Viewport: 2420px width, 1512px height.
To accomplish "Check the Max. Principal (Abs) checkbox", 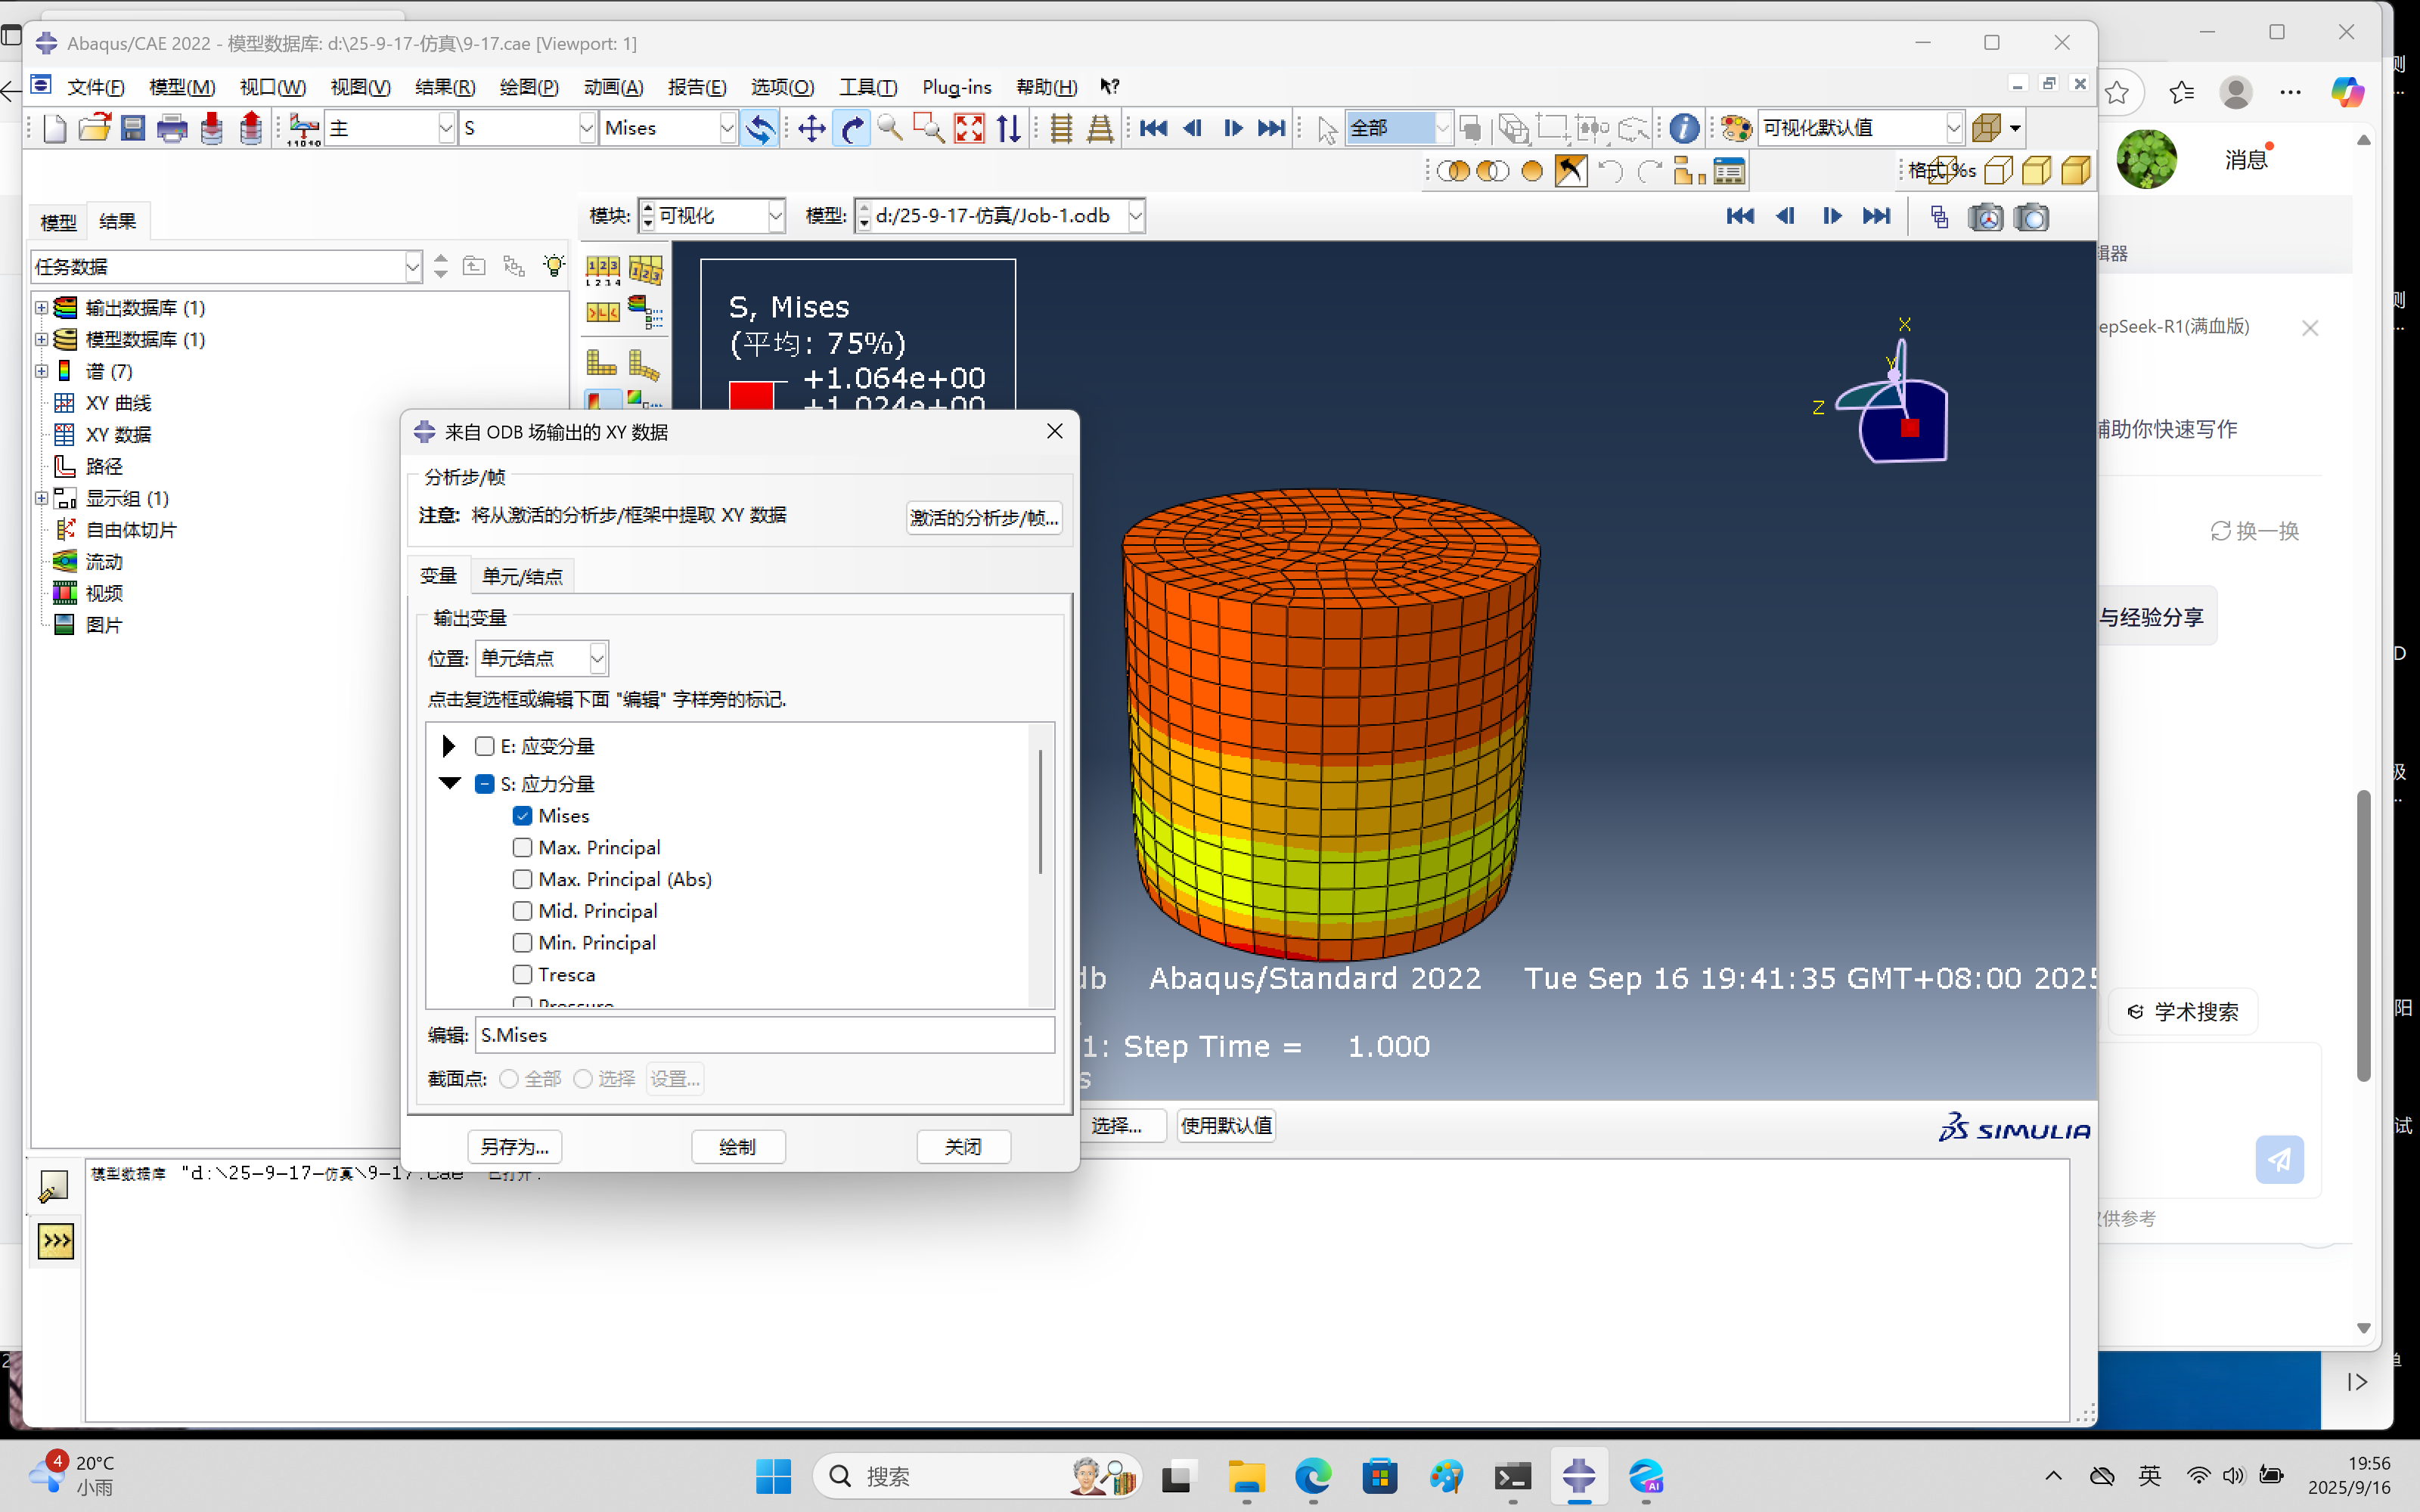I will pos(522,880).
